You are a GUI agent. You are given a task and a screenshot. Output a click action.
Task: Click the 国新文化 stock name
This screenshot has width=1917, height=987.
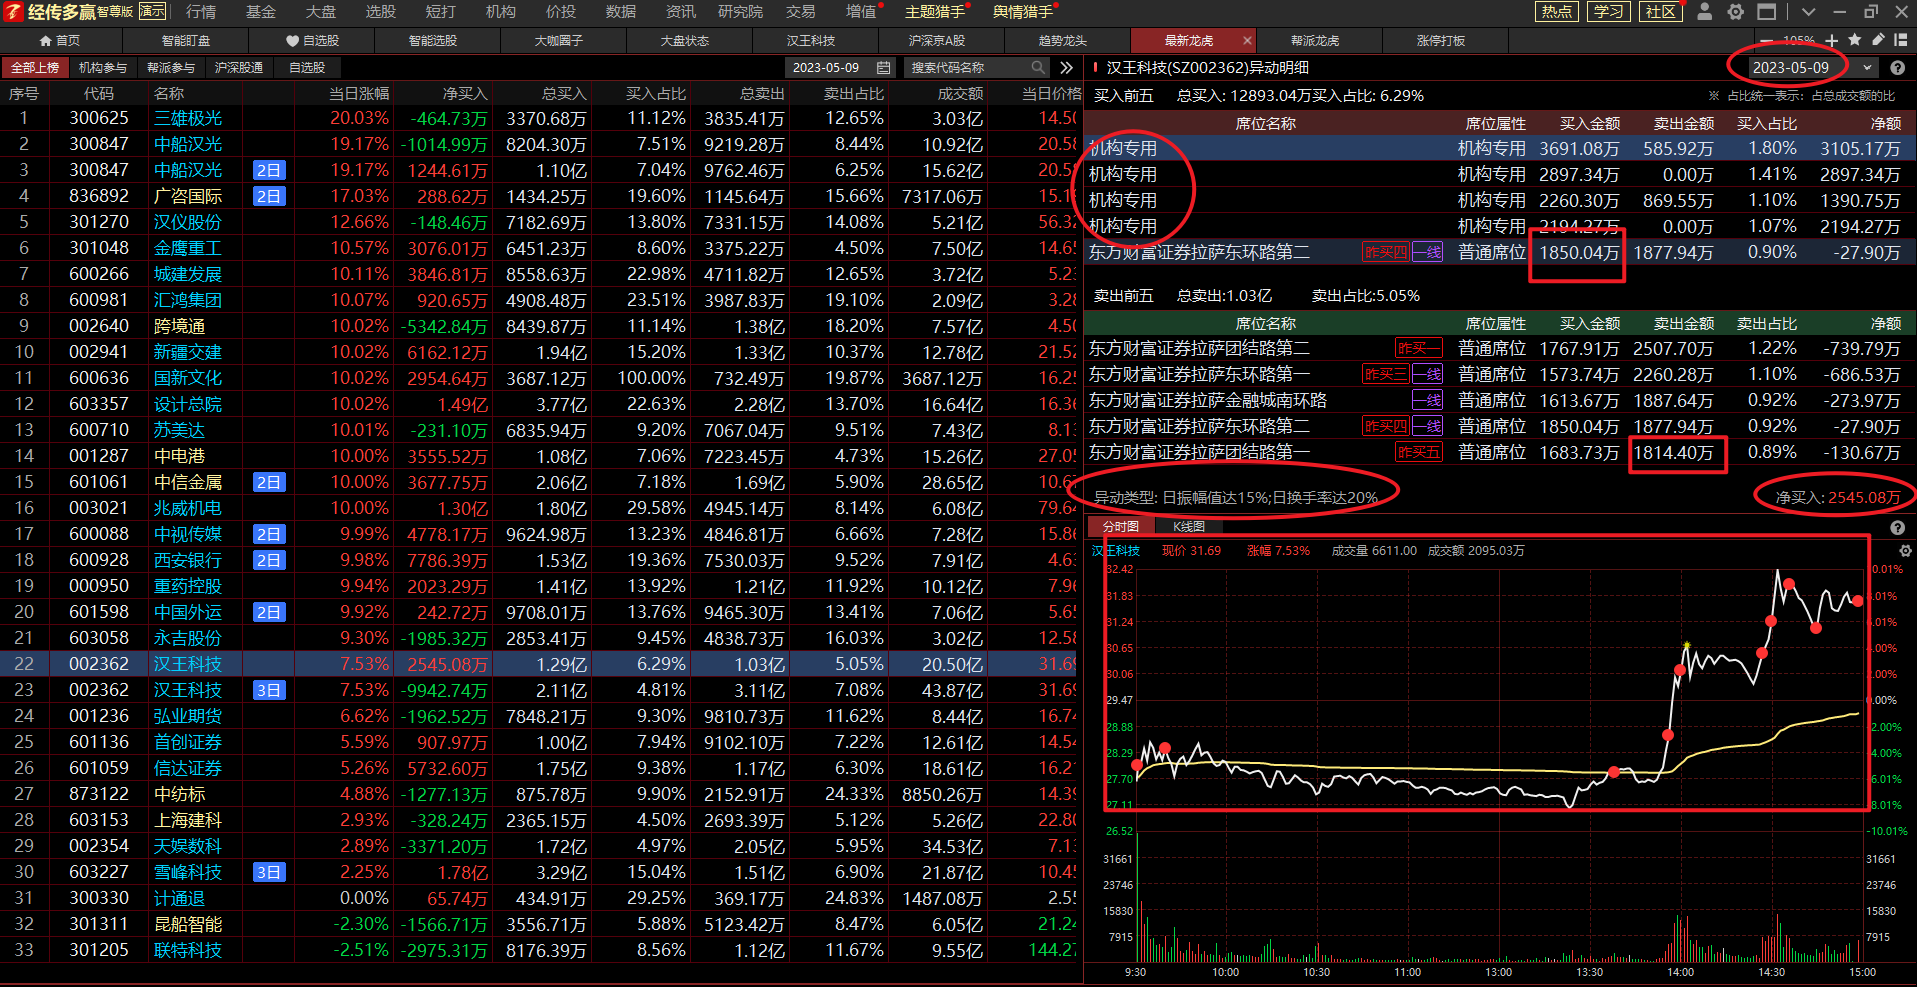tap(188, 378)
